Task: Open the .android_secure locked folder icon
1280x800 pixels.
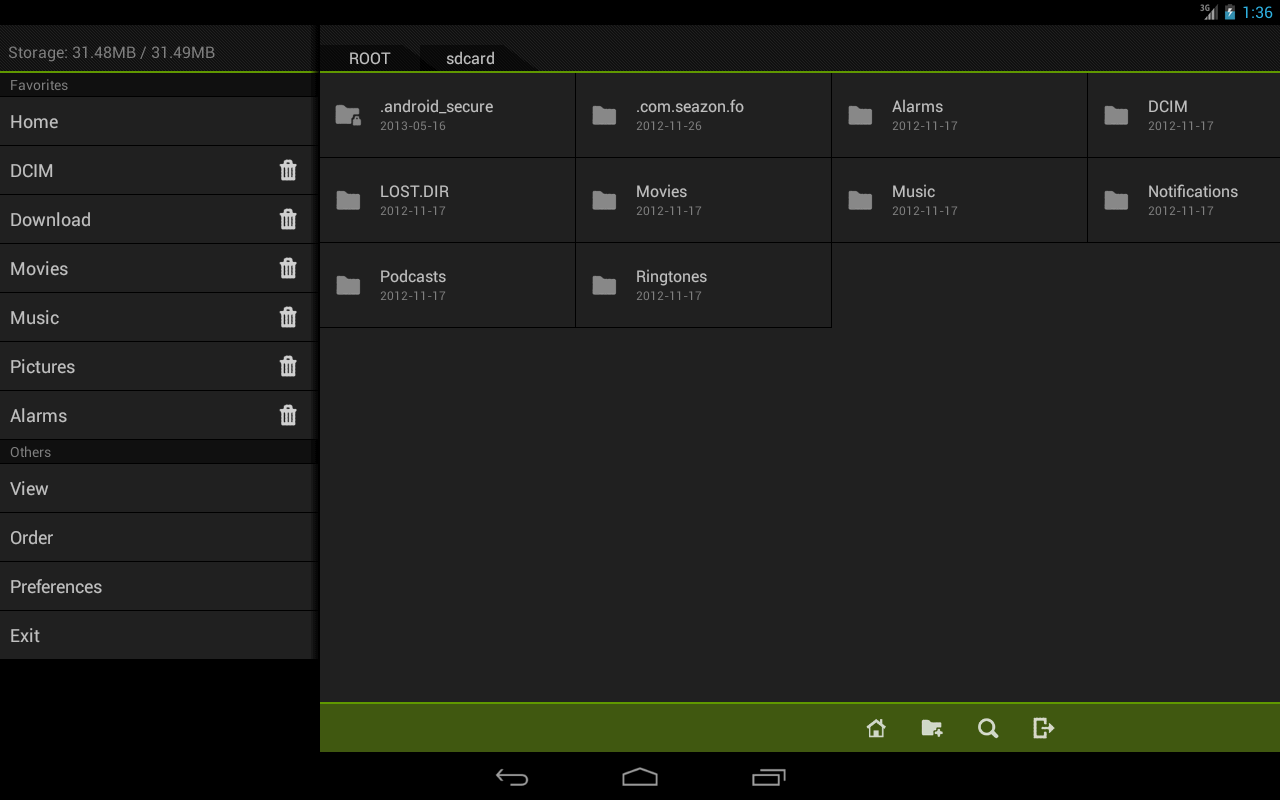Action: coord(348,115)
